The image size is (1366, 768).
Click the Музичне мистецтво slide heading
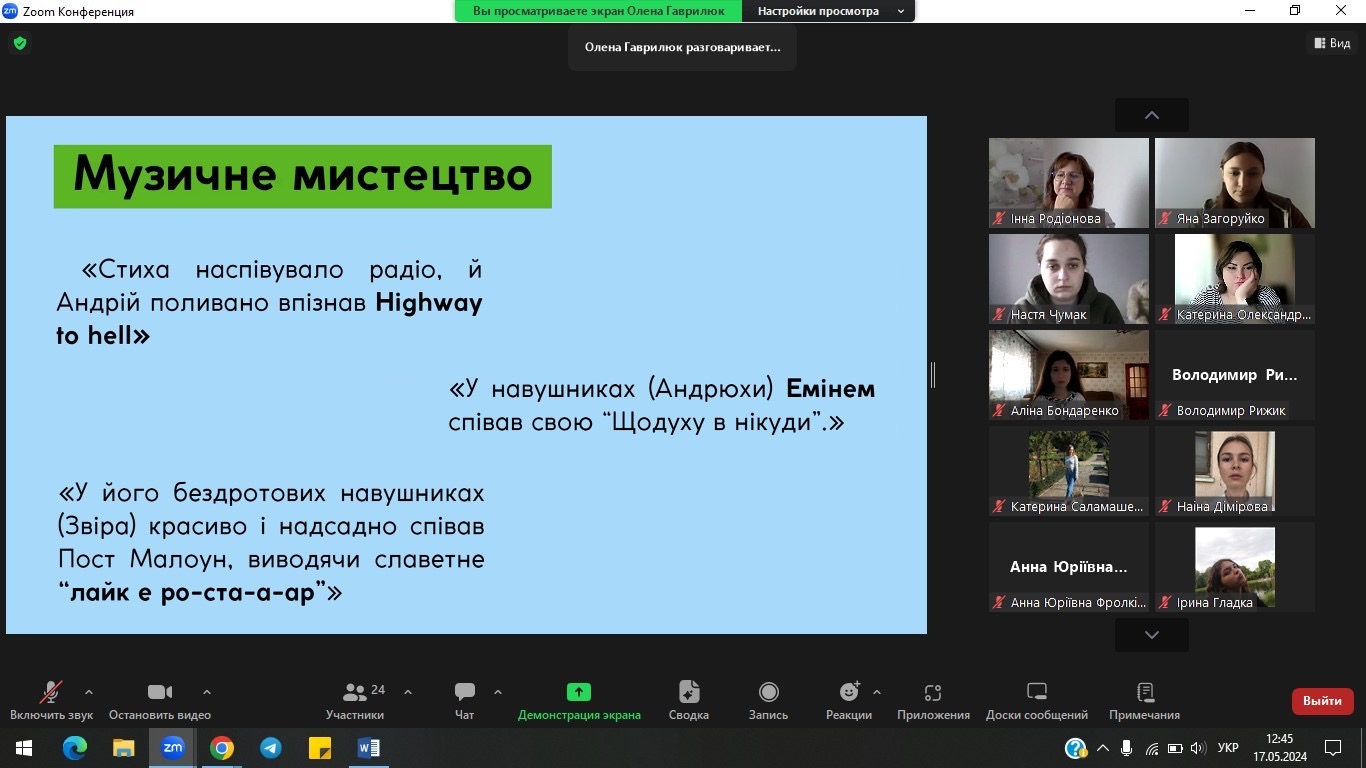[x=303, y=176]
